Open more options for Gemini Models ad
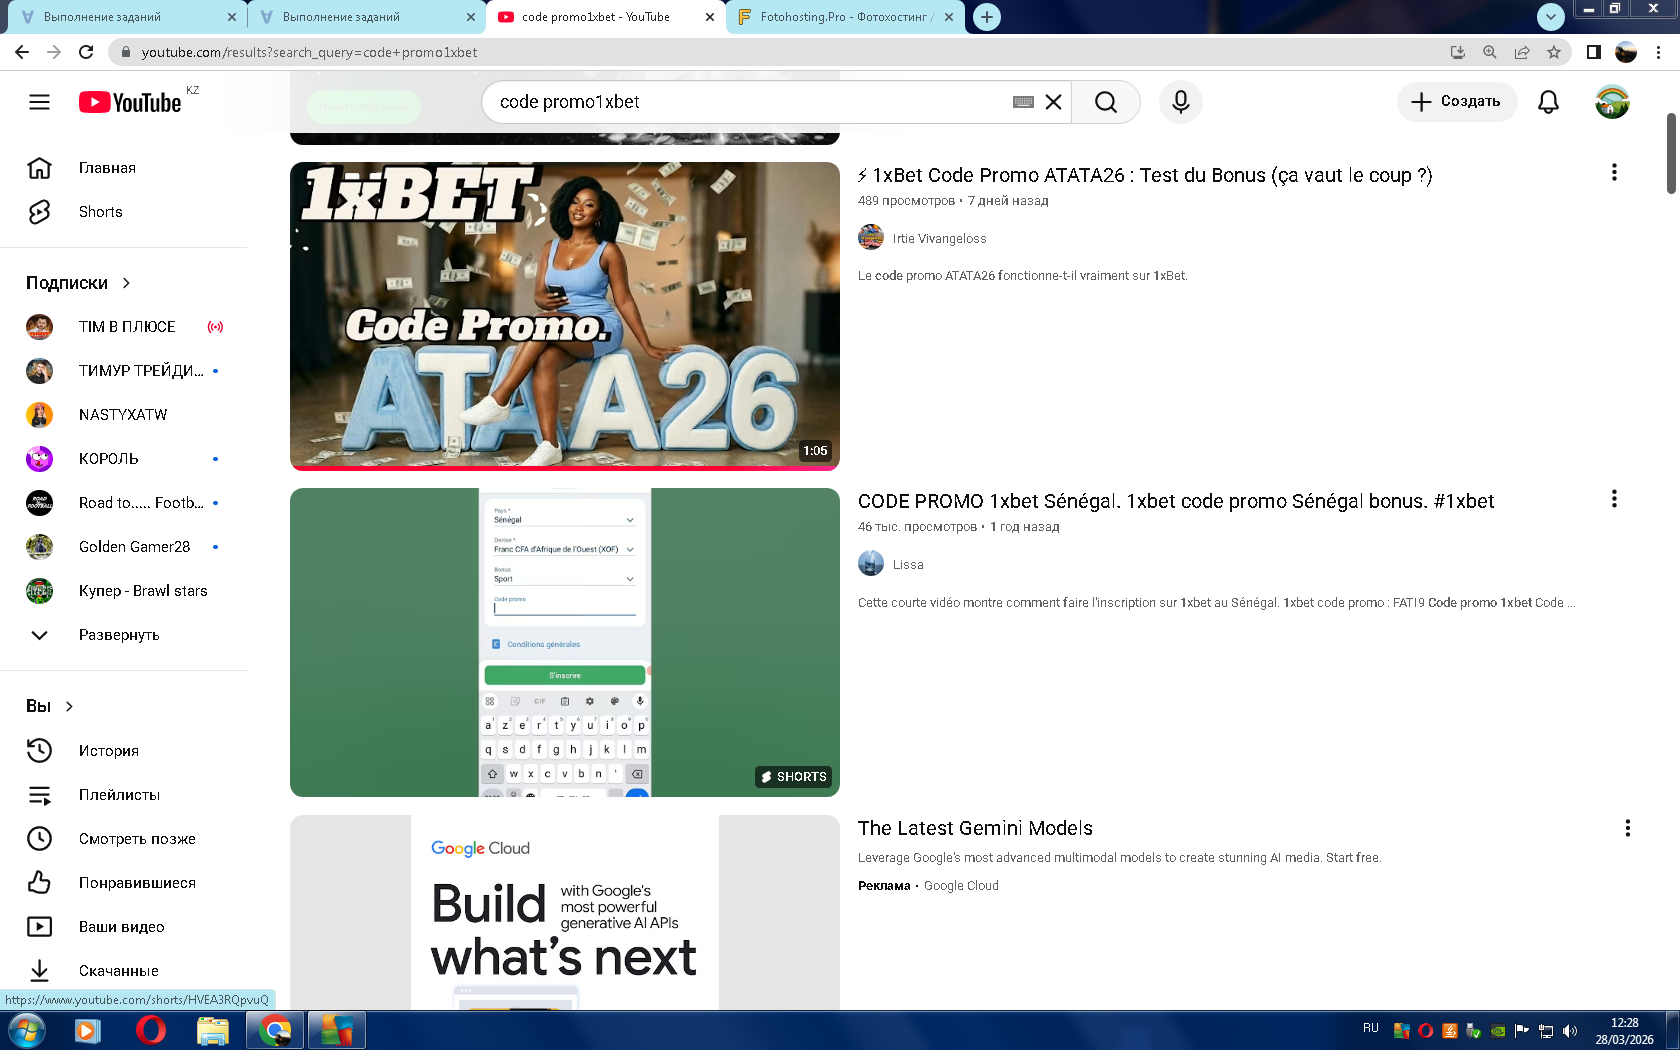 tap(1628, 828)
